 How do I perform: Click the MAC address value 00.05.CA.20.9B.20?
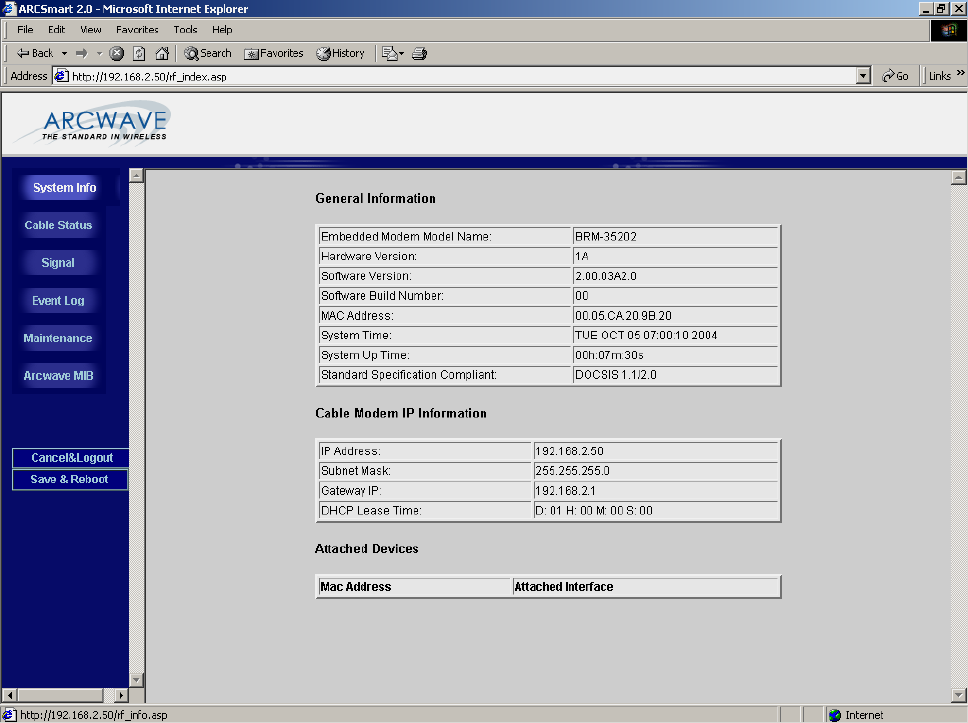pos(623,316)
